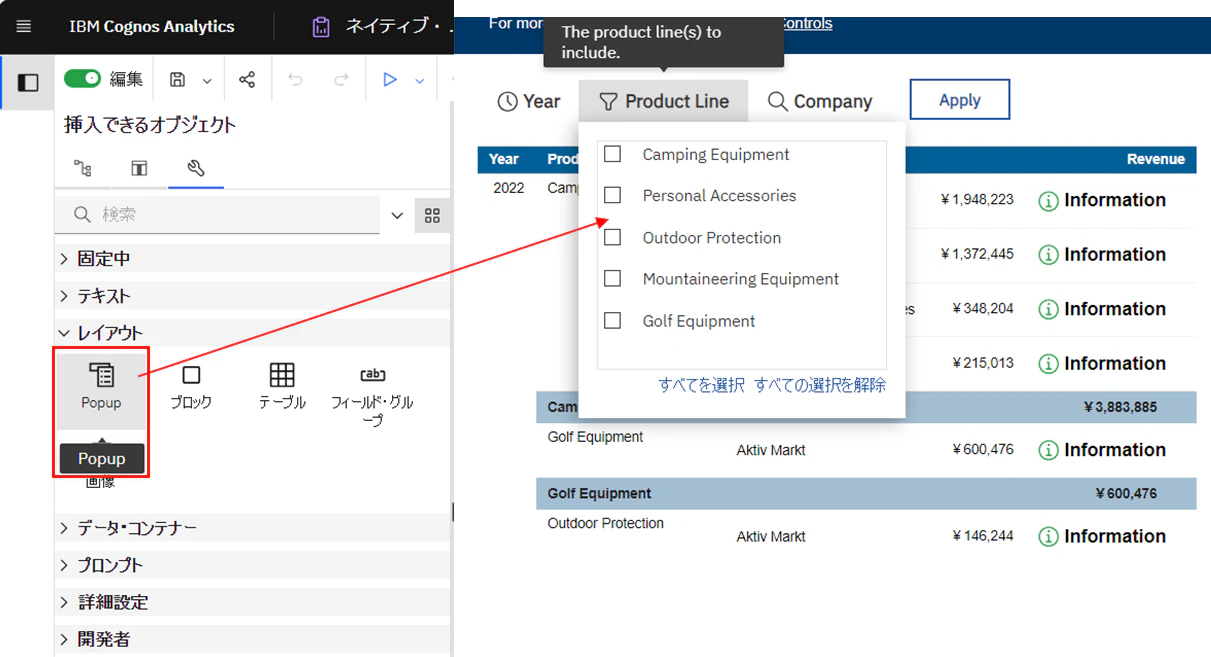This screenshot has height=657, width=1211.
Task: Select the フィールド・グループ object
Action: 372,395
